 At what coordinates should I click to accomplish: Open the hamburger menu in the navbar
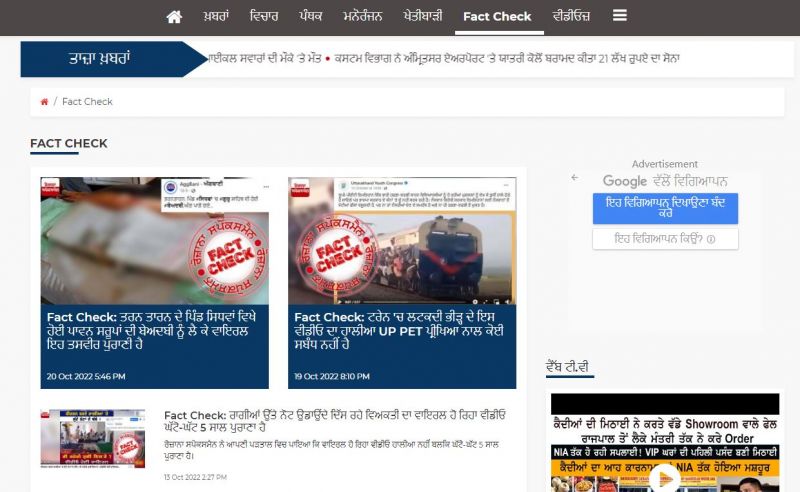coord(619,16)
